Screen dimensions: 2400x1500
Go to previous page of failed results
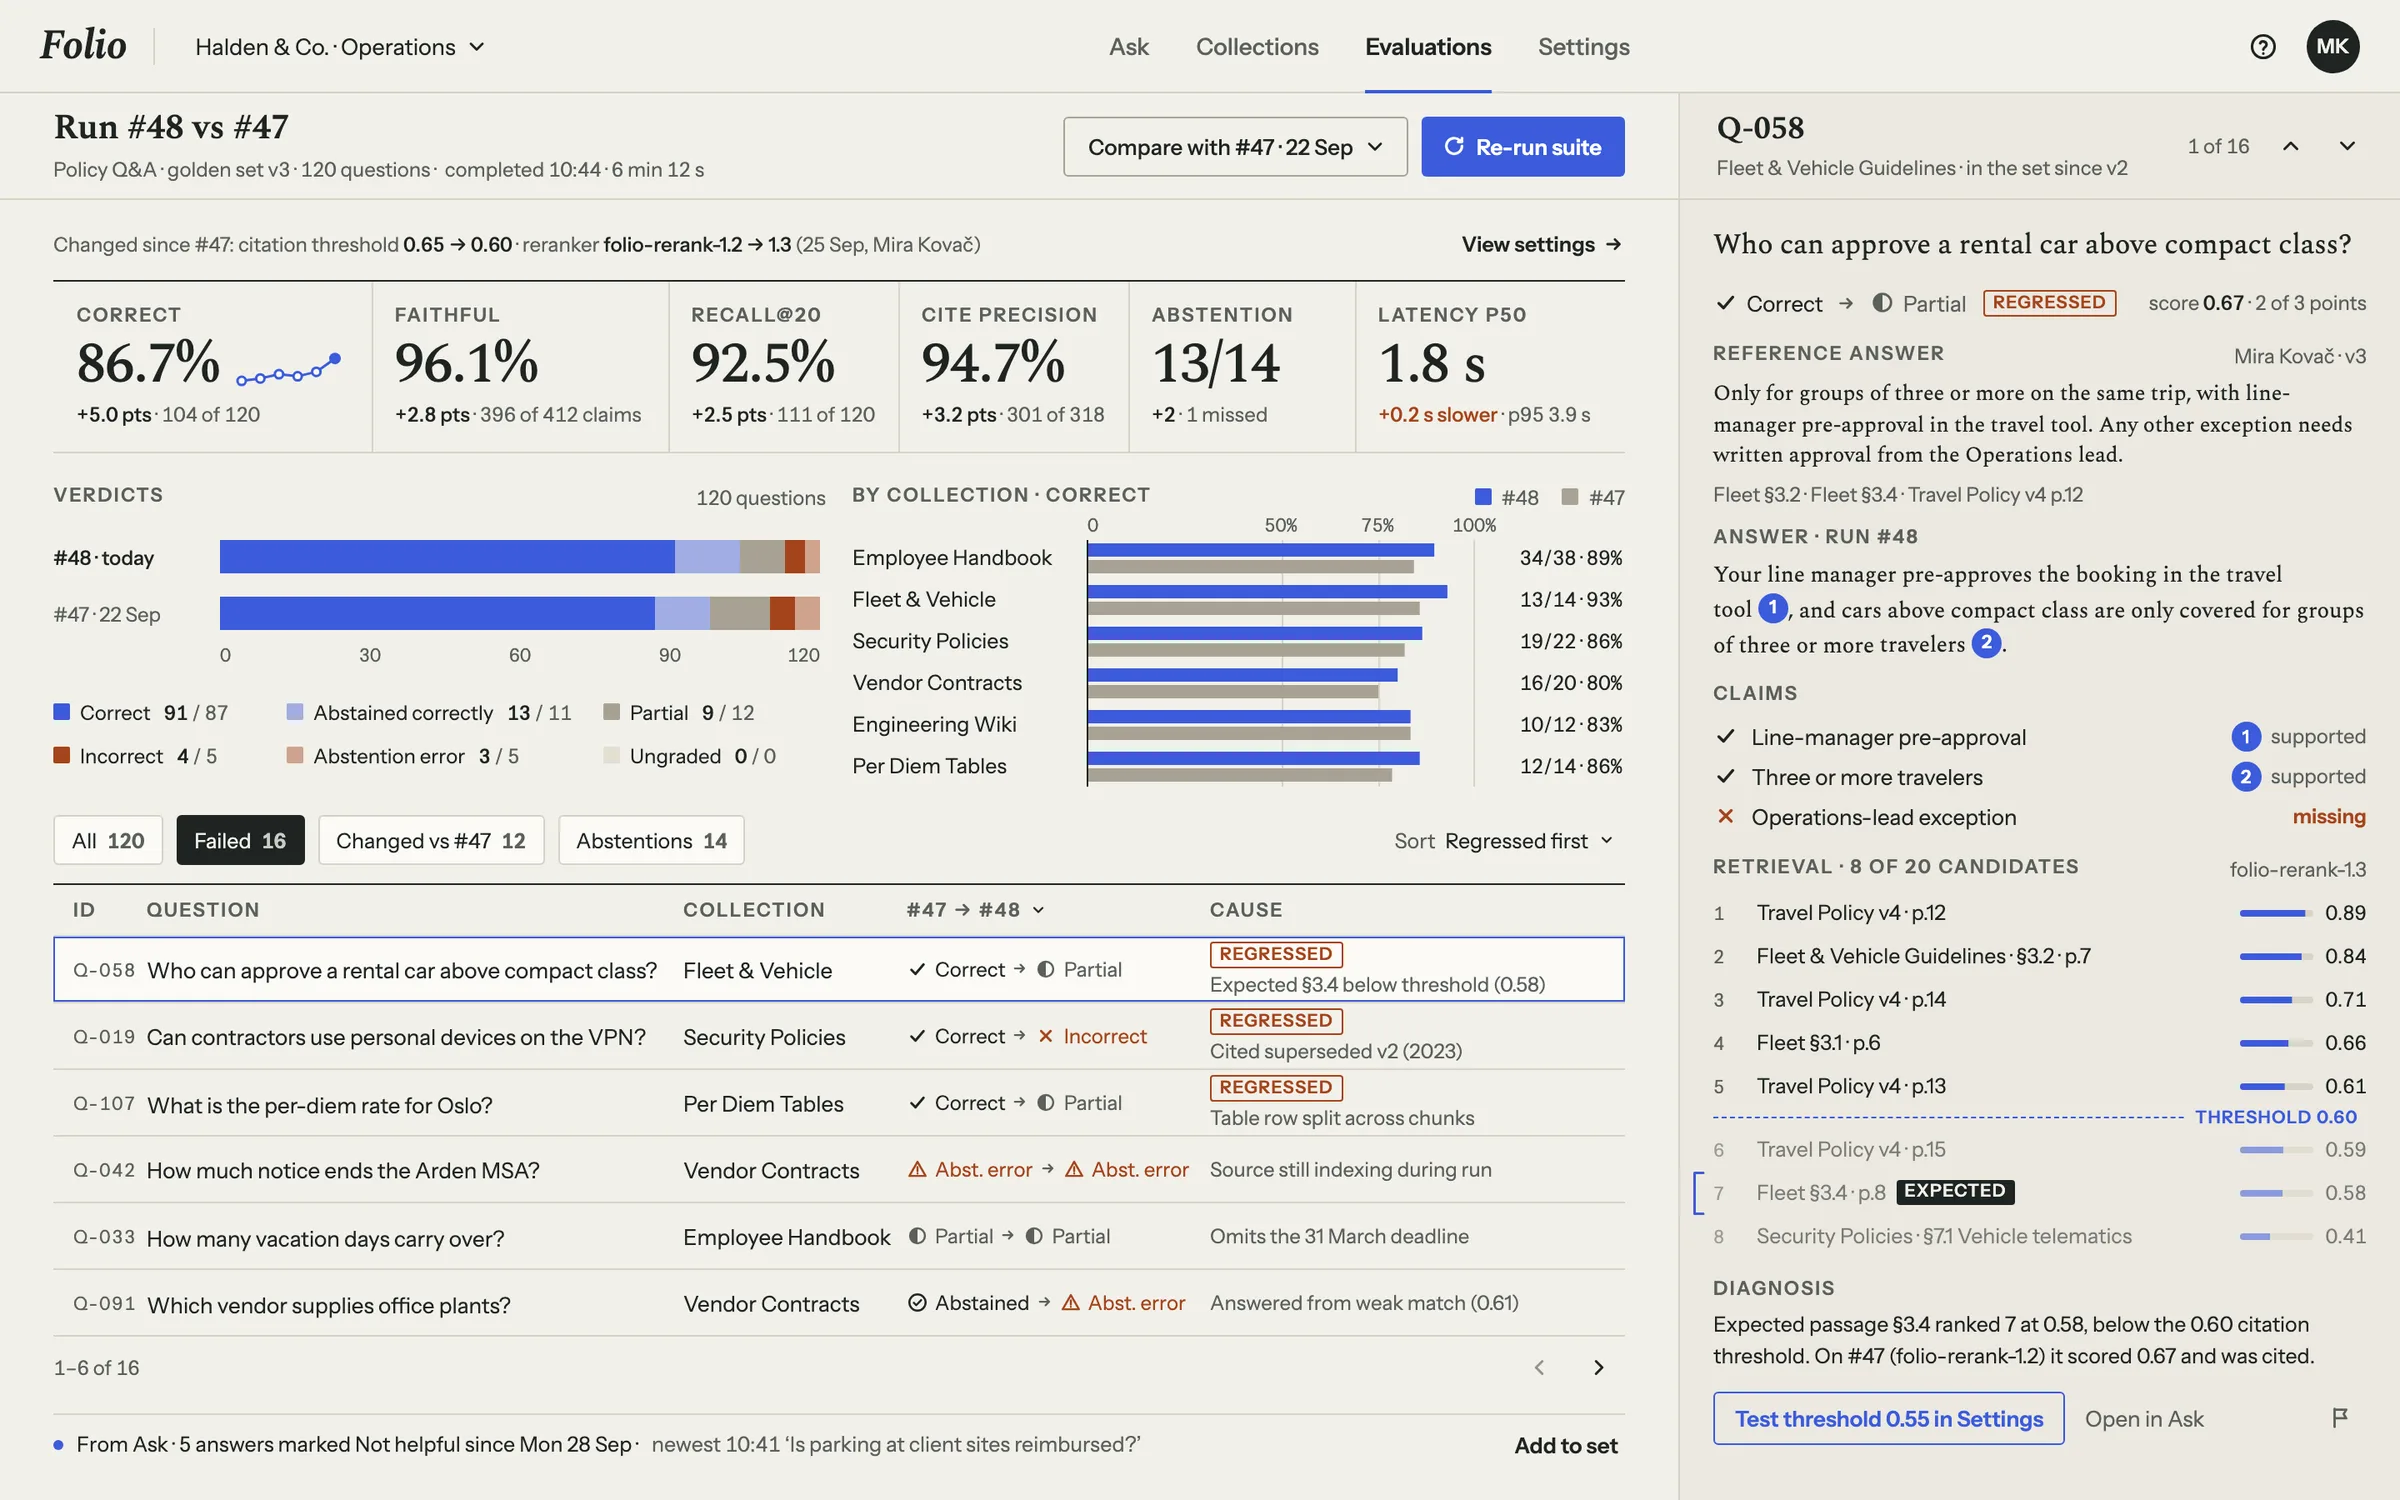tap(1540, 1367)
